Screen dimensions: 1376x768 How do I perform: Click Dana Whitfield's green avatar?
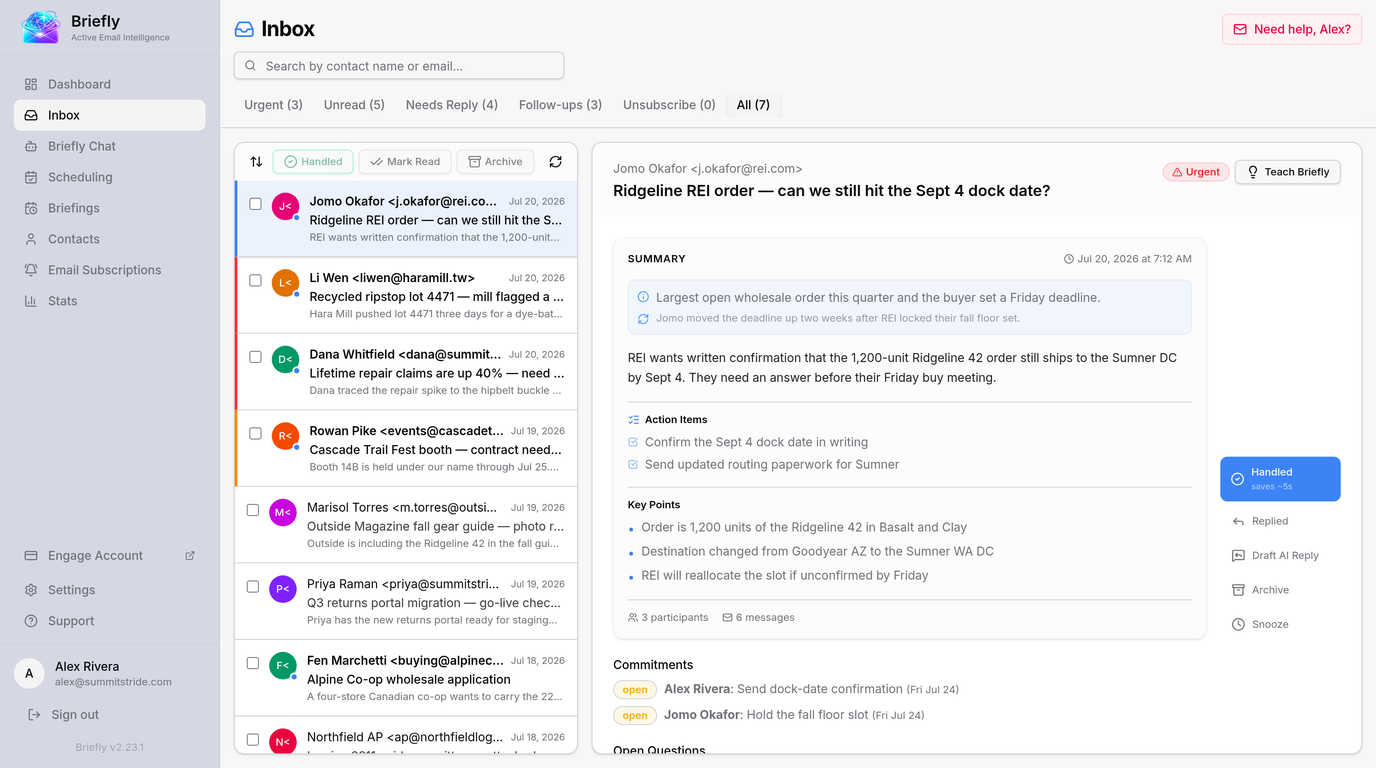click(x=285, y=359)
